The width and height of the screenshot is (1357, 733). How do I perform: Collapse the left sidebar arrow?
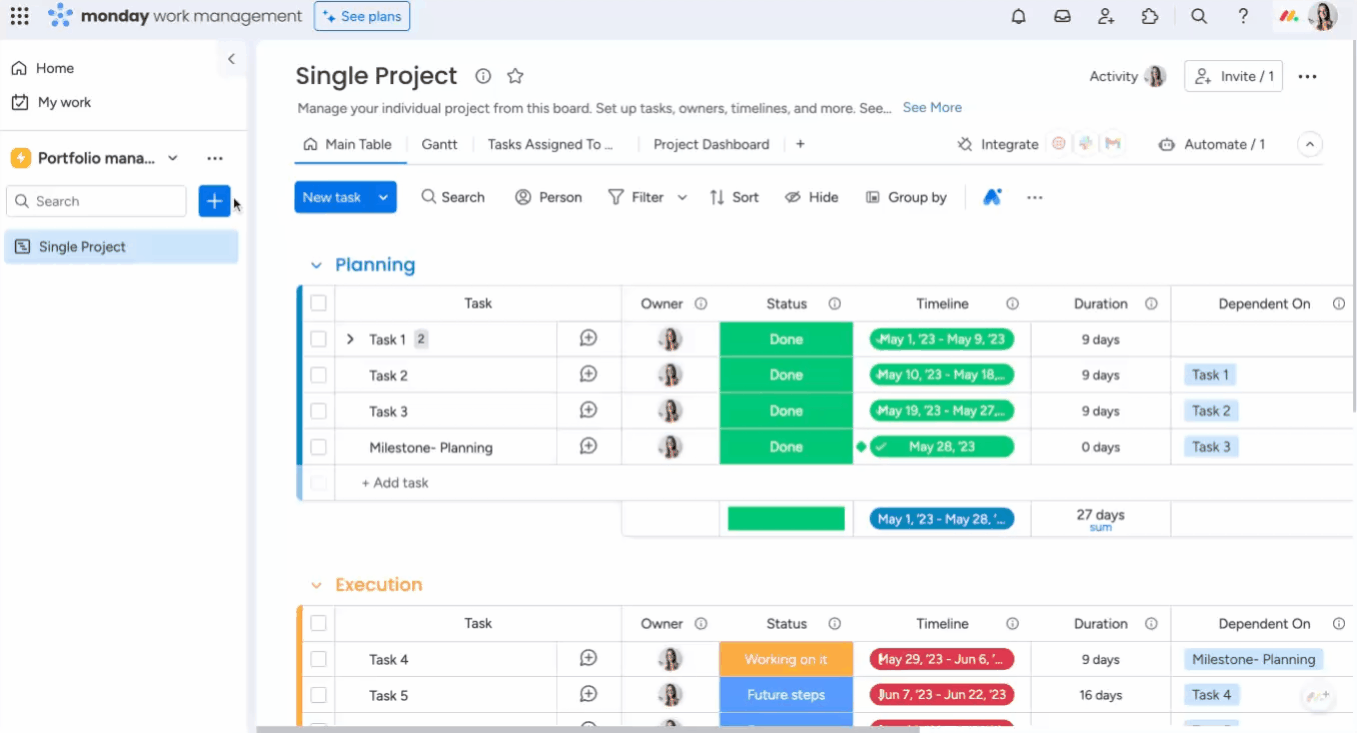pos(231,59)
